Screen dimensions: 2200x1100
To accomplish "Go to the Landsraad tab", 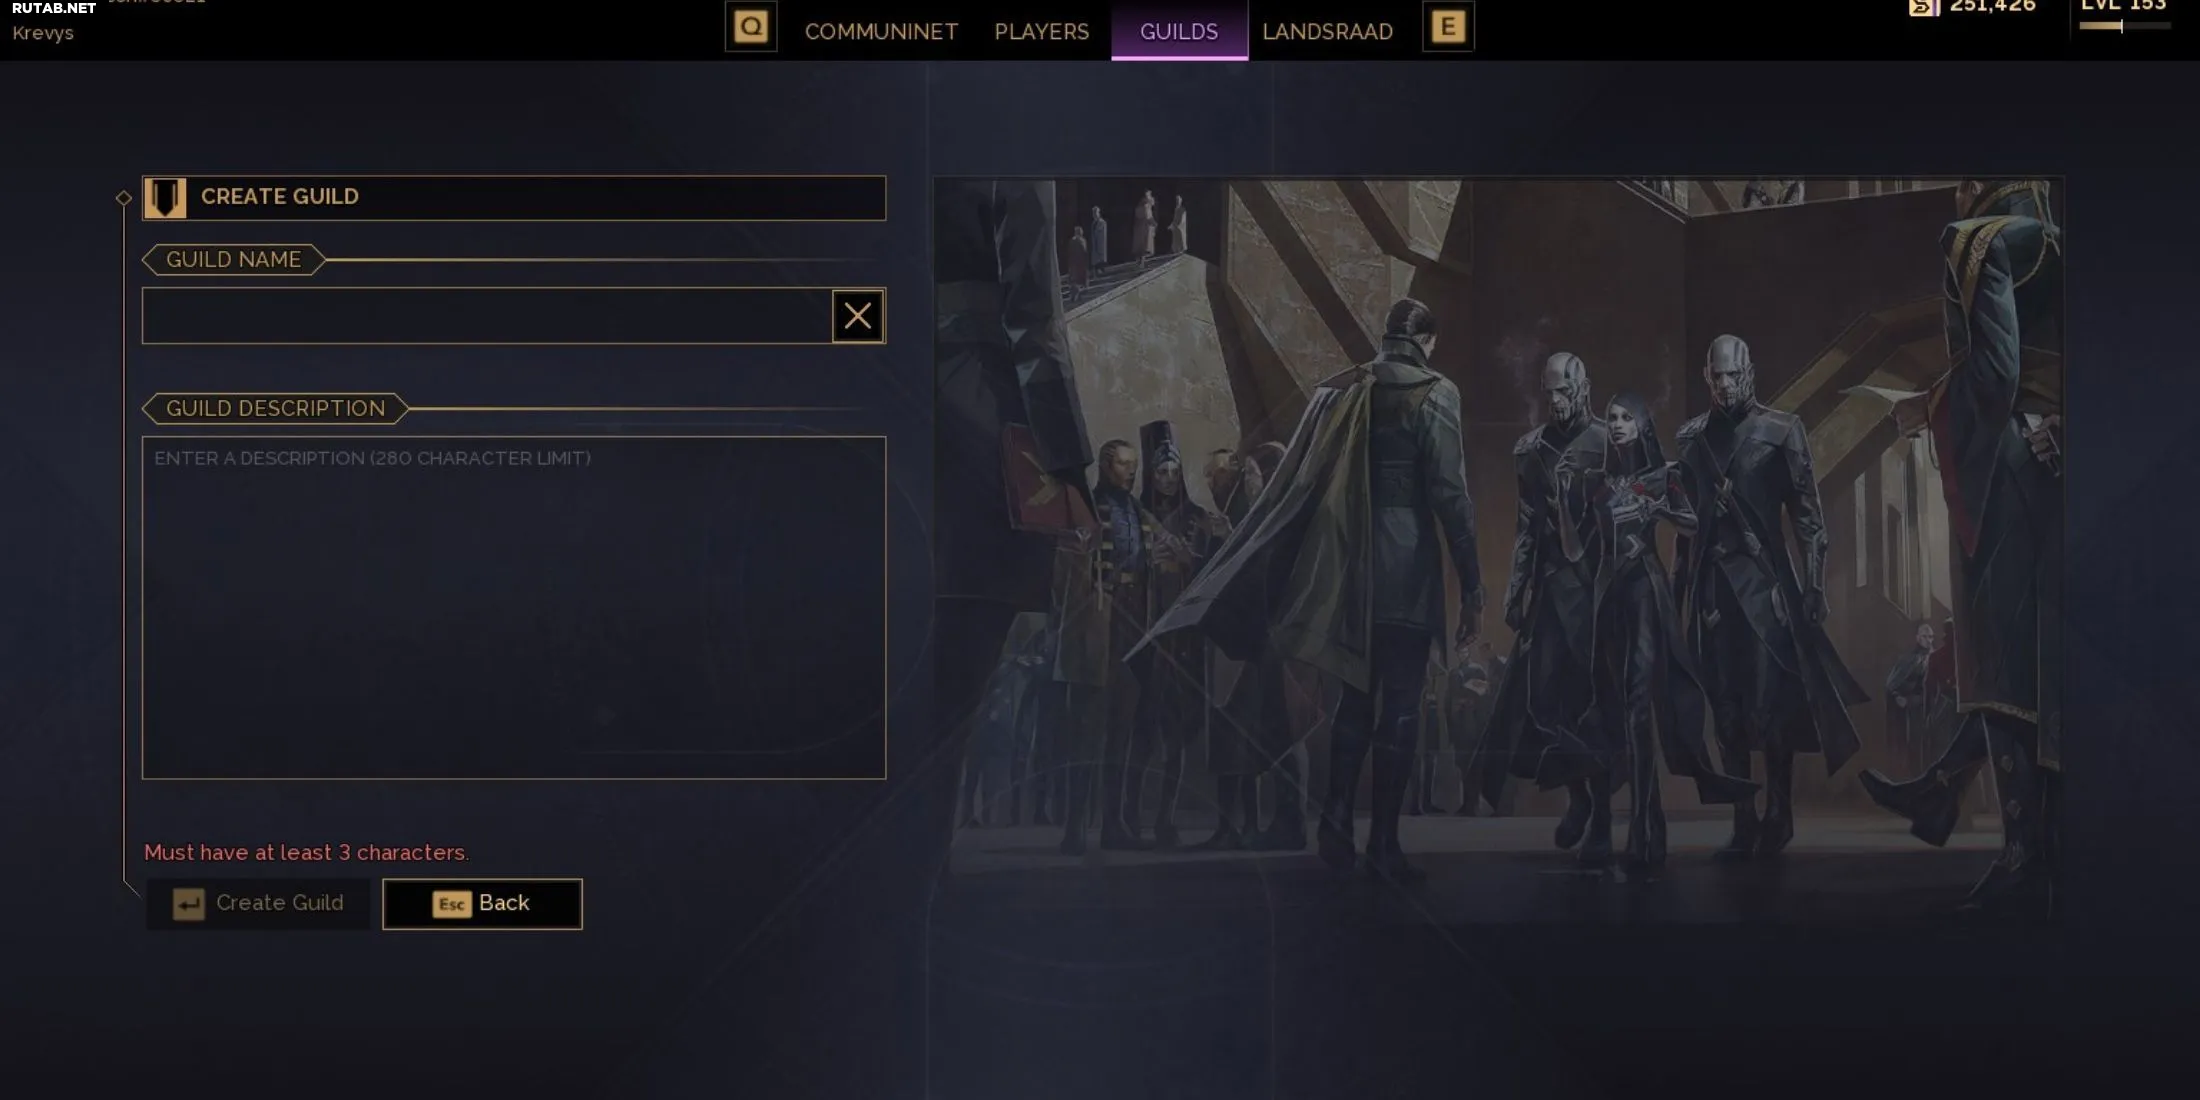I will point(1327,32).
